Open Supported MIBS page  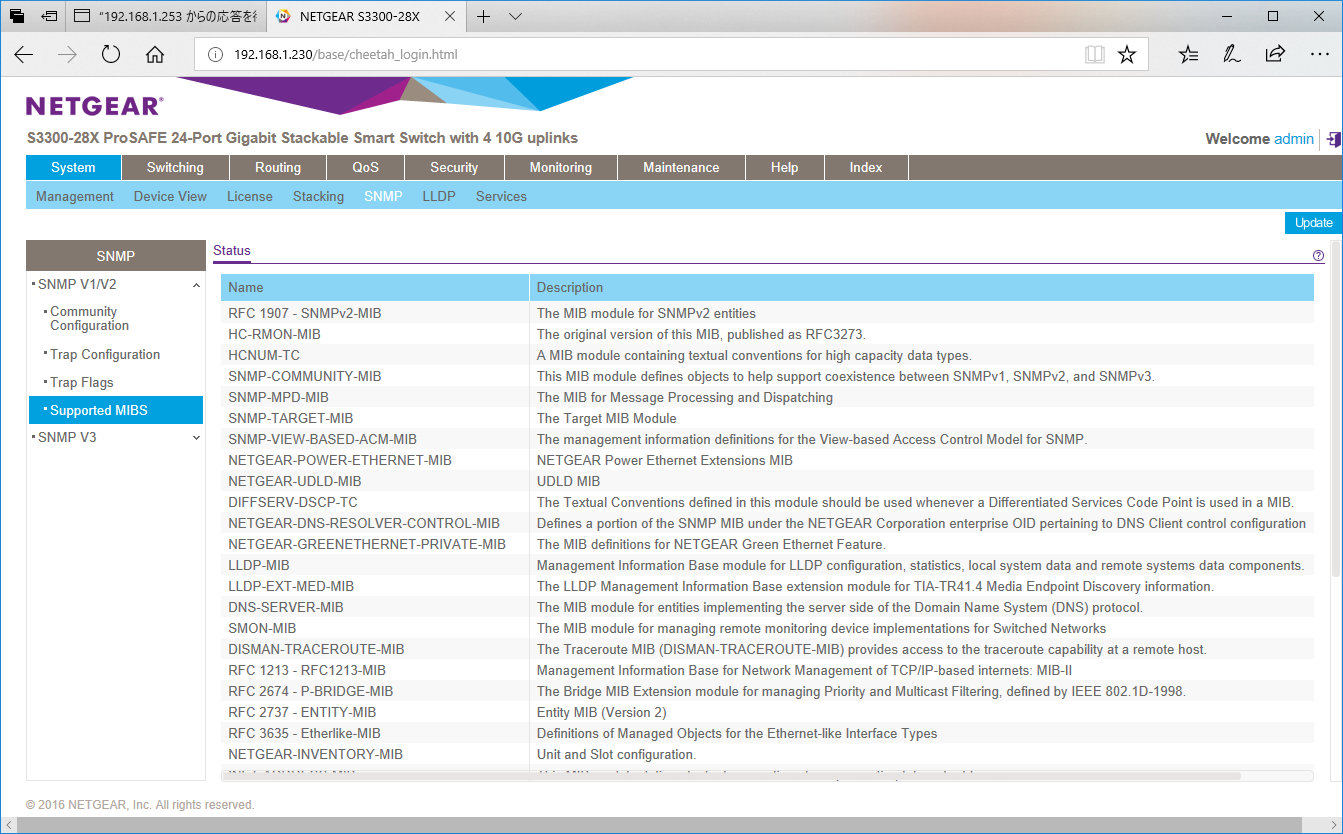click(x=115, y=410)
